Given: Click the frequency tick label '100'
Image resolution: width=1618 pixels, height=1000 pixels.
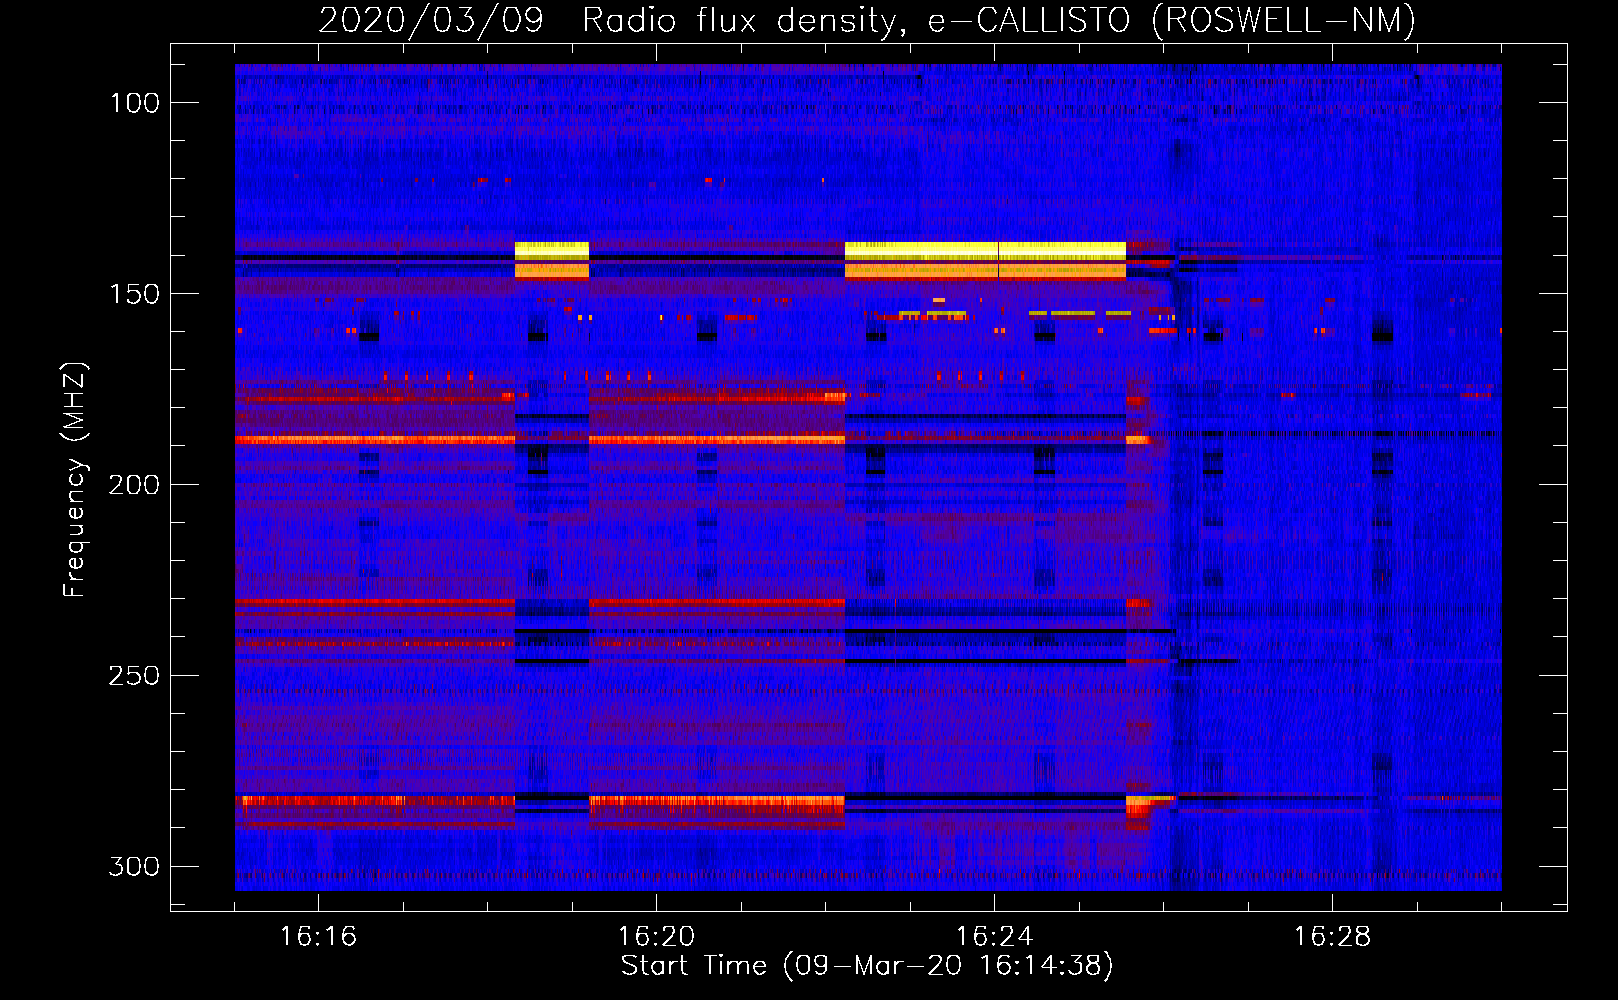Looking at the screenshot, I should tap(134, 103).
